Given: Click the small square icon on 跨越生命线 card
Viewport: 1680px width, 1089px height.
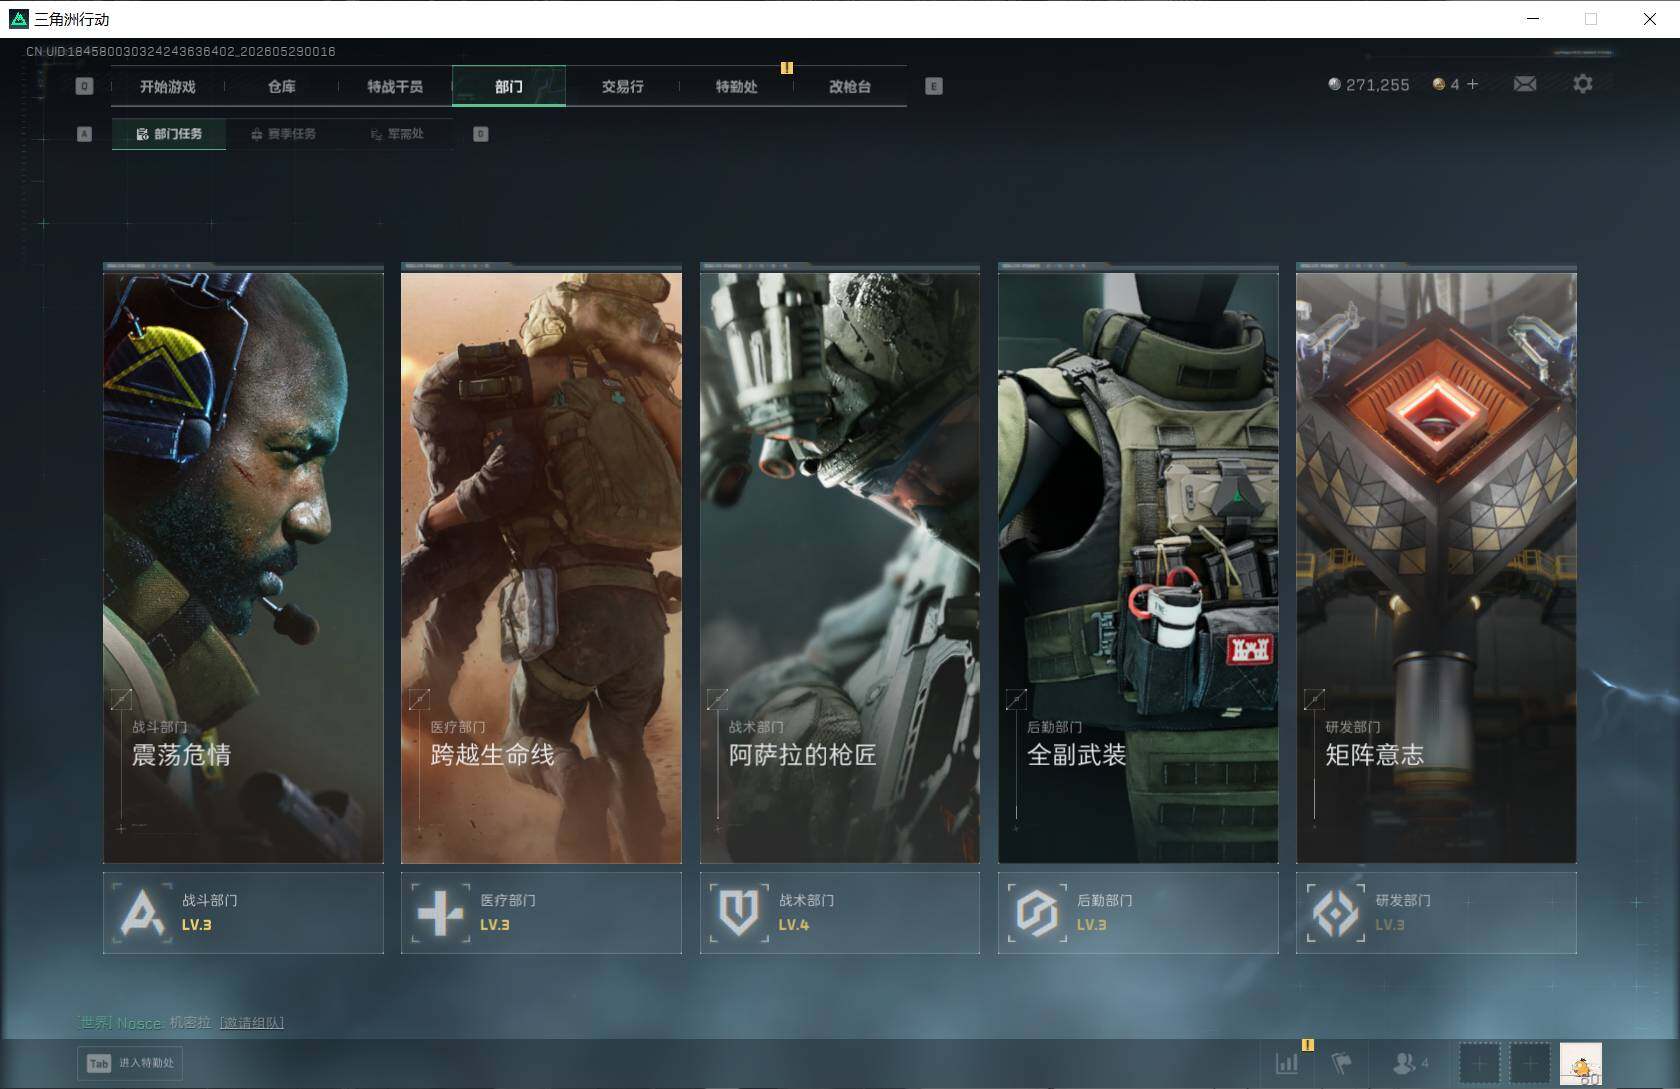Looking at the screenshot, I should (x=419, y=699).
